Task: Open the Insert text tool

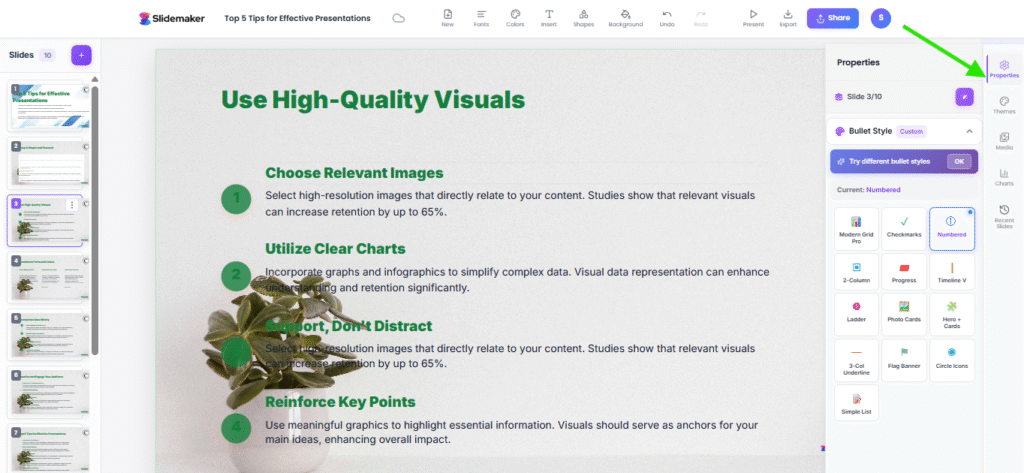Action: pos(549,15)
